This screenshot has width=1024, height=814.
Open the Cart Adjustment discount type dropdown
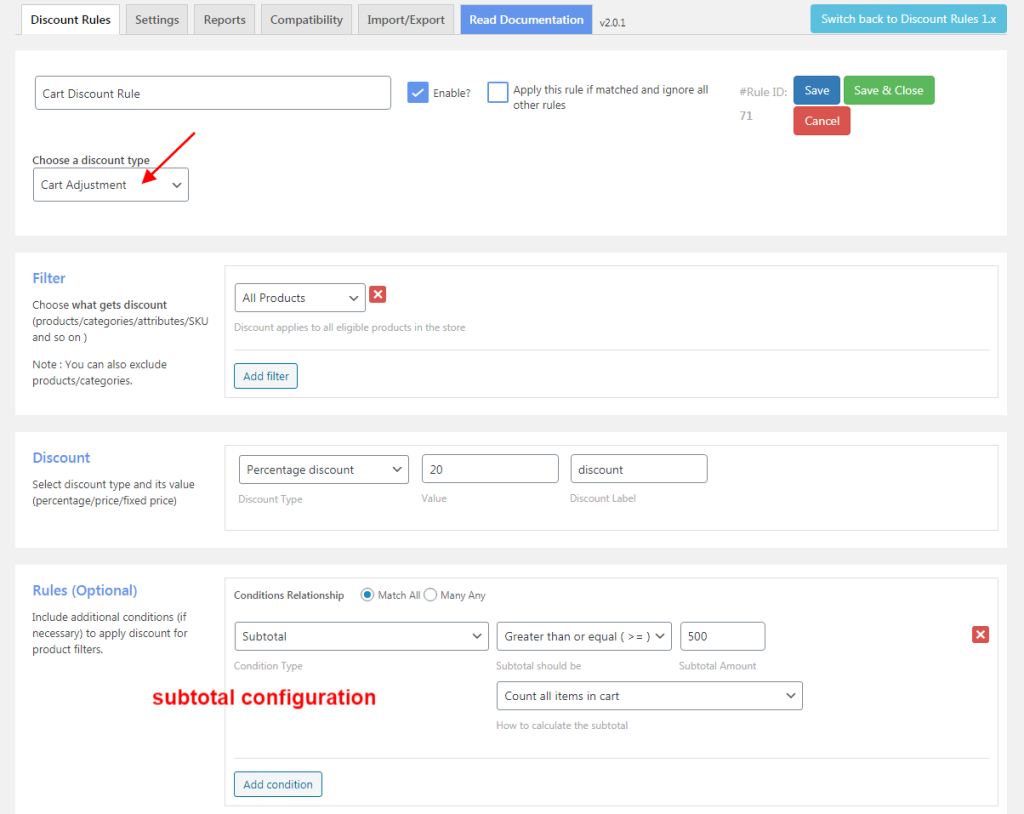111,185
